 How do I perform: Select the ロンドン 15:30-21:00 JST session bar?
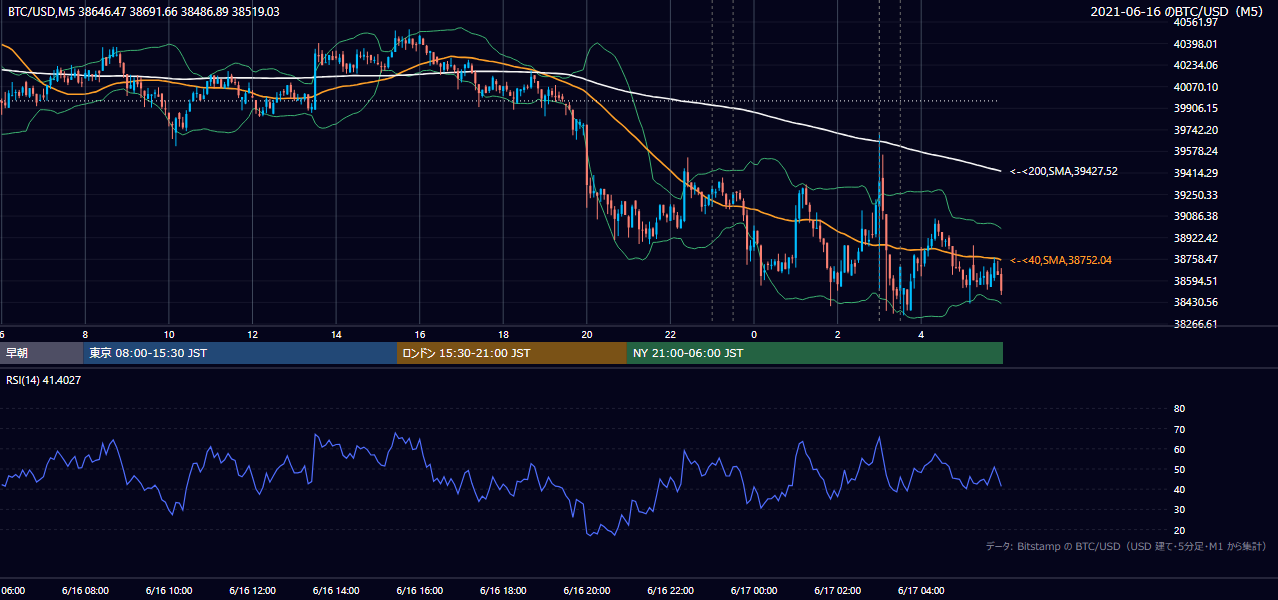click(512, 353)
